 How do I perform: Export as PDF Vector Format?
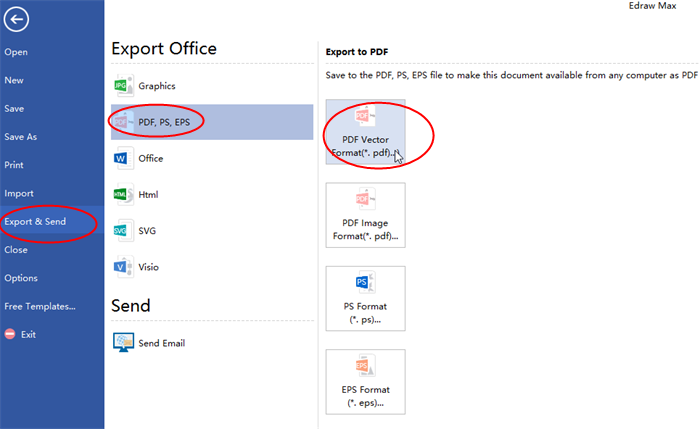[365, 132]
